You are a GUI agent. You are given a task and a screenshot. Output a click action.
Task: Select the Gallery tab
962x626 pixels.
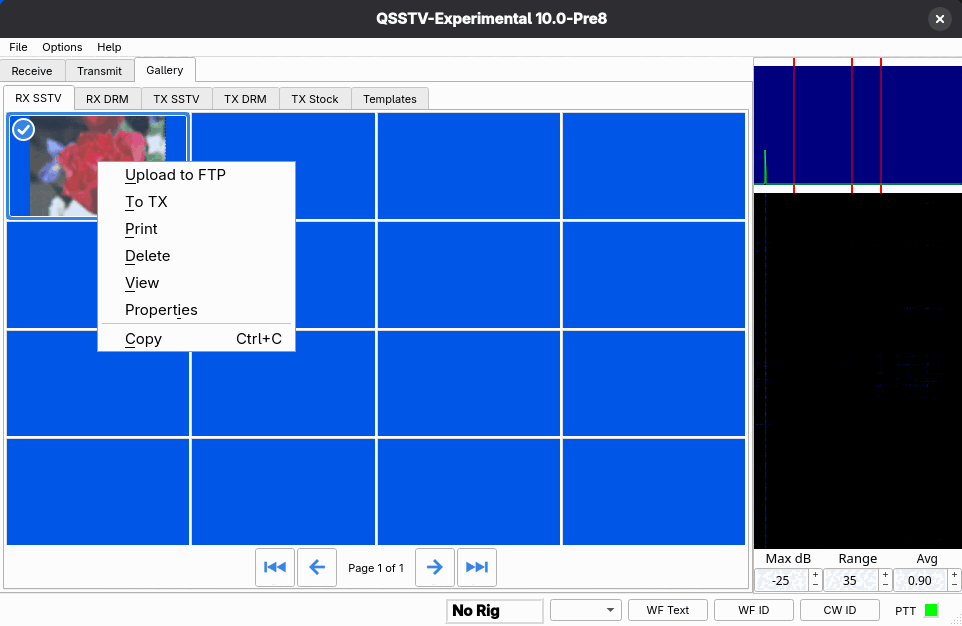tap(164, 70)
